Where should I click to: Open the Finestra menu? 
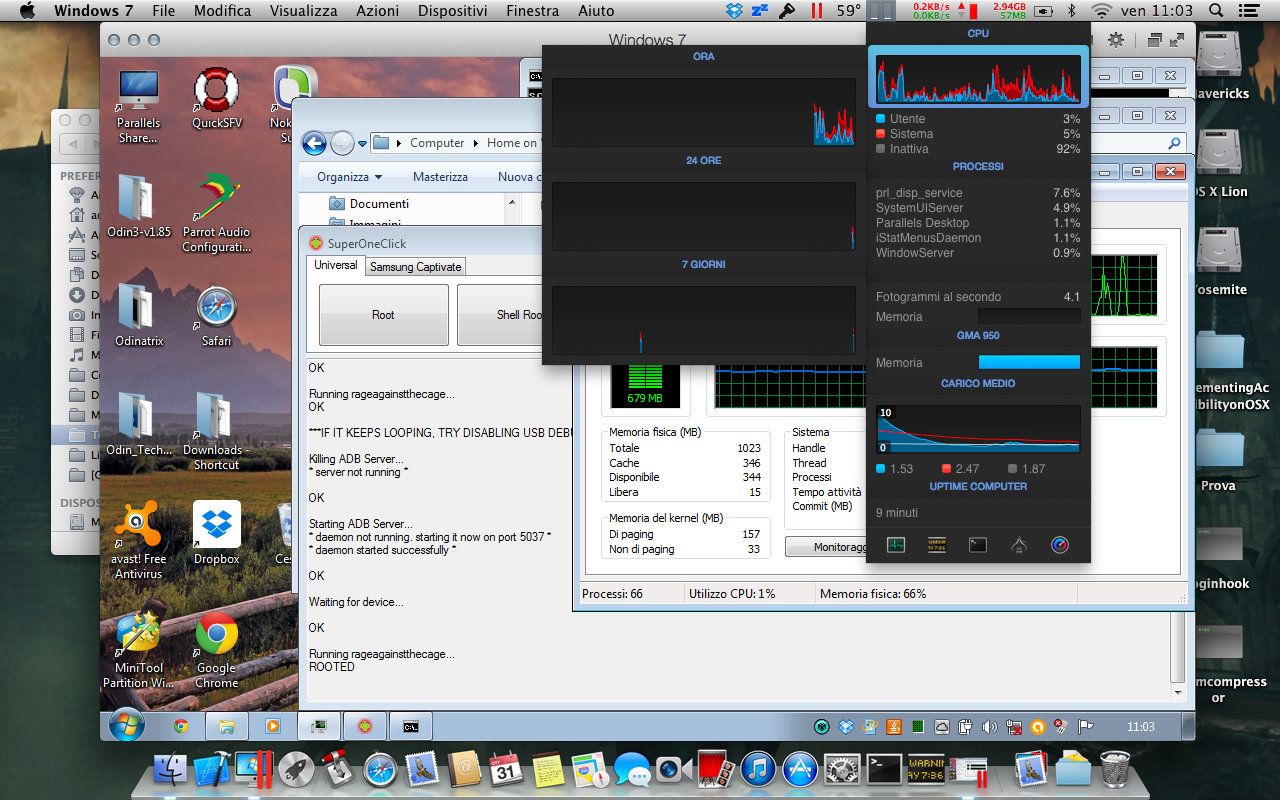(x=532, y=11)
